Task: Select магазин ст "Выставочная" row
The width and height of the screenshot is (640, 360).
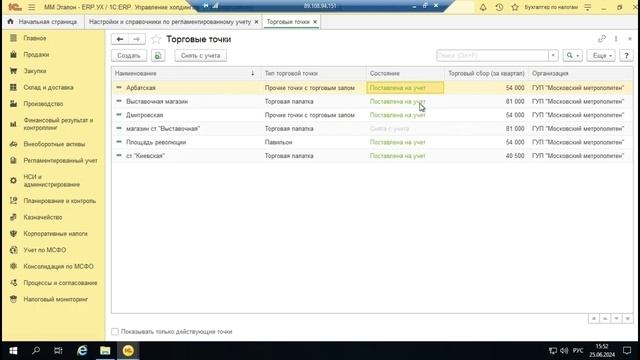Action: tap(372, 129)
